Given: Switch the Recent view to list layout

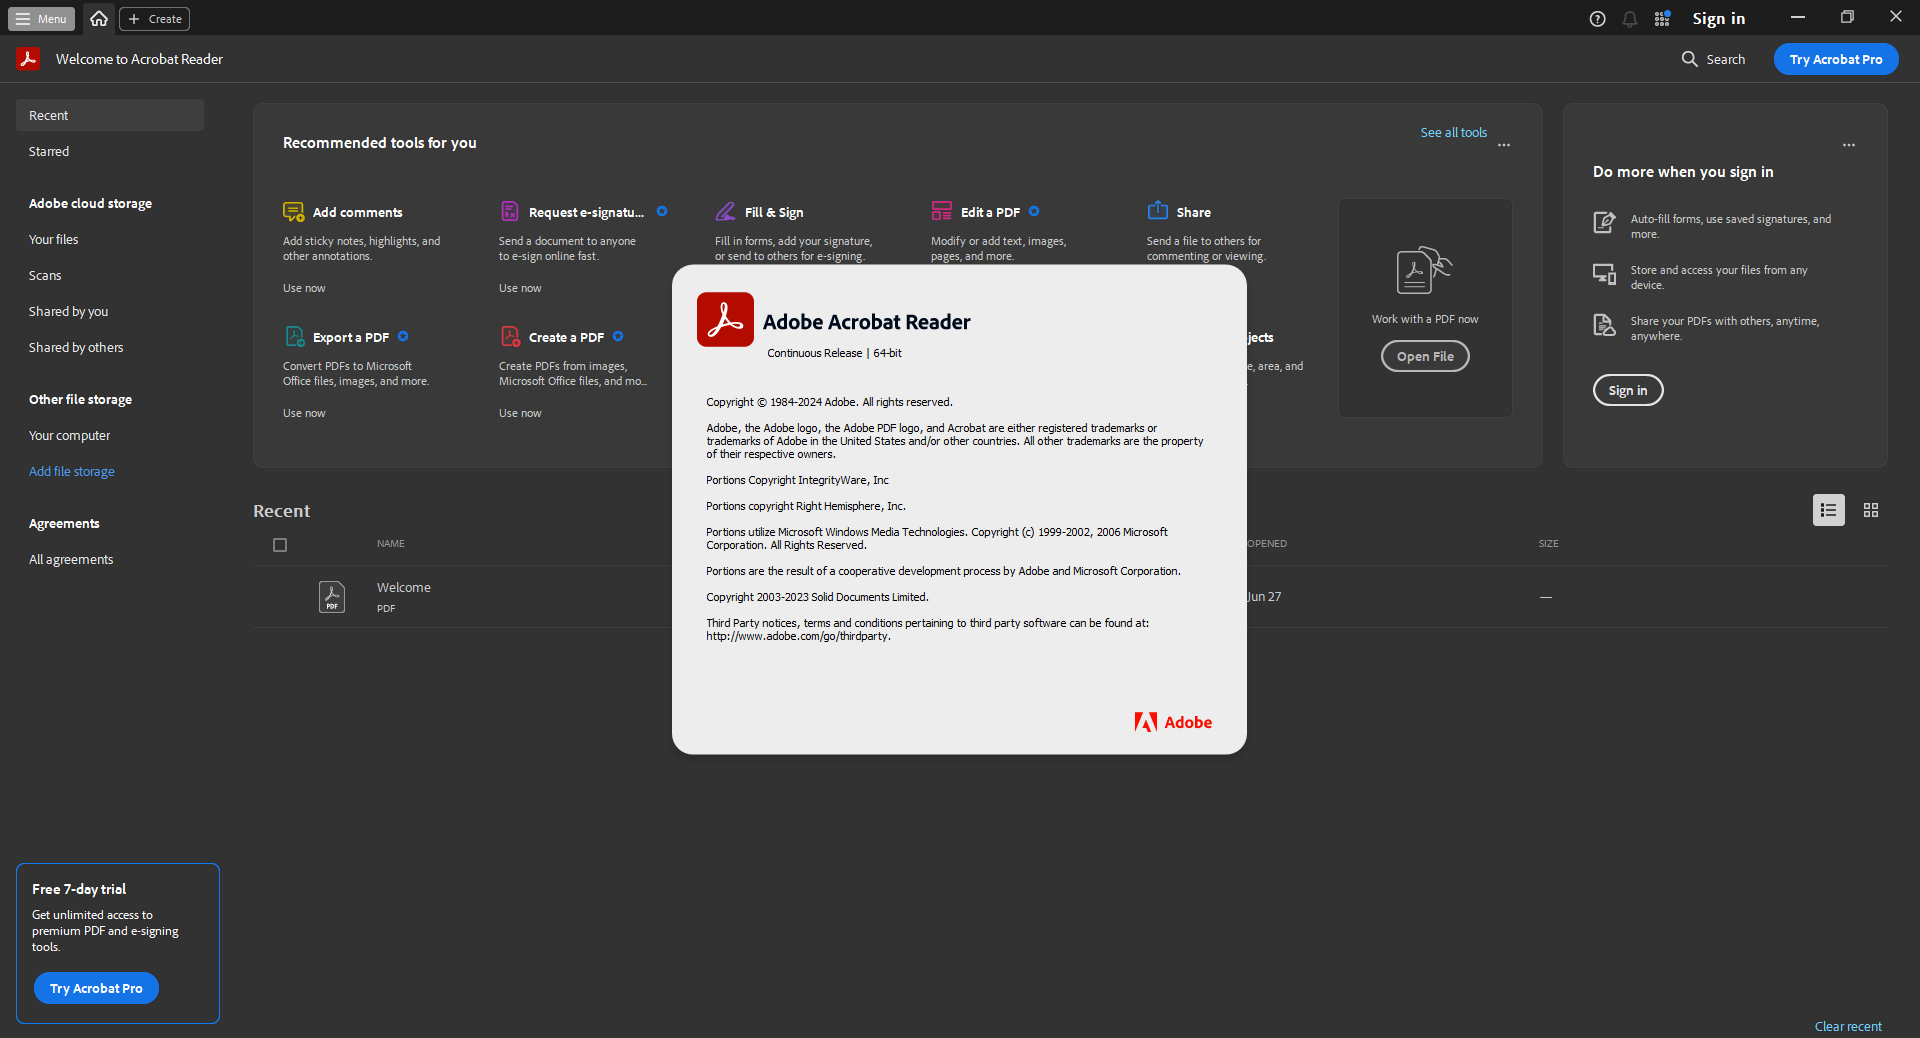Looking at the screenshot, I should [1828, 510].
